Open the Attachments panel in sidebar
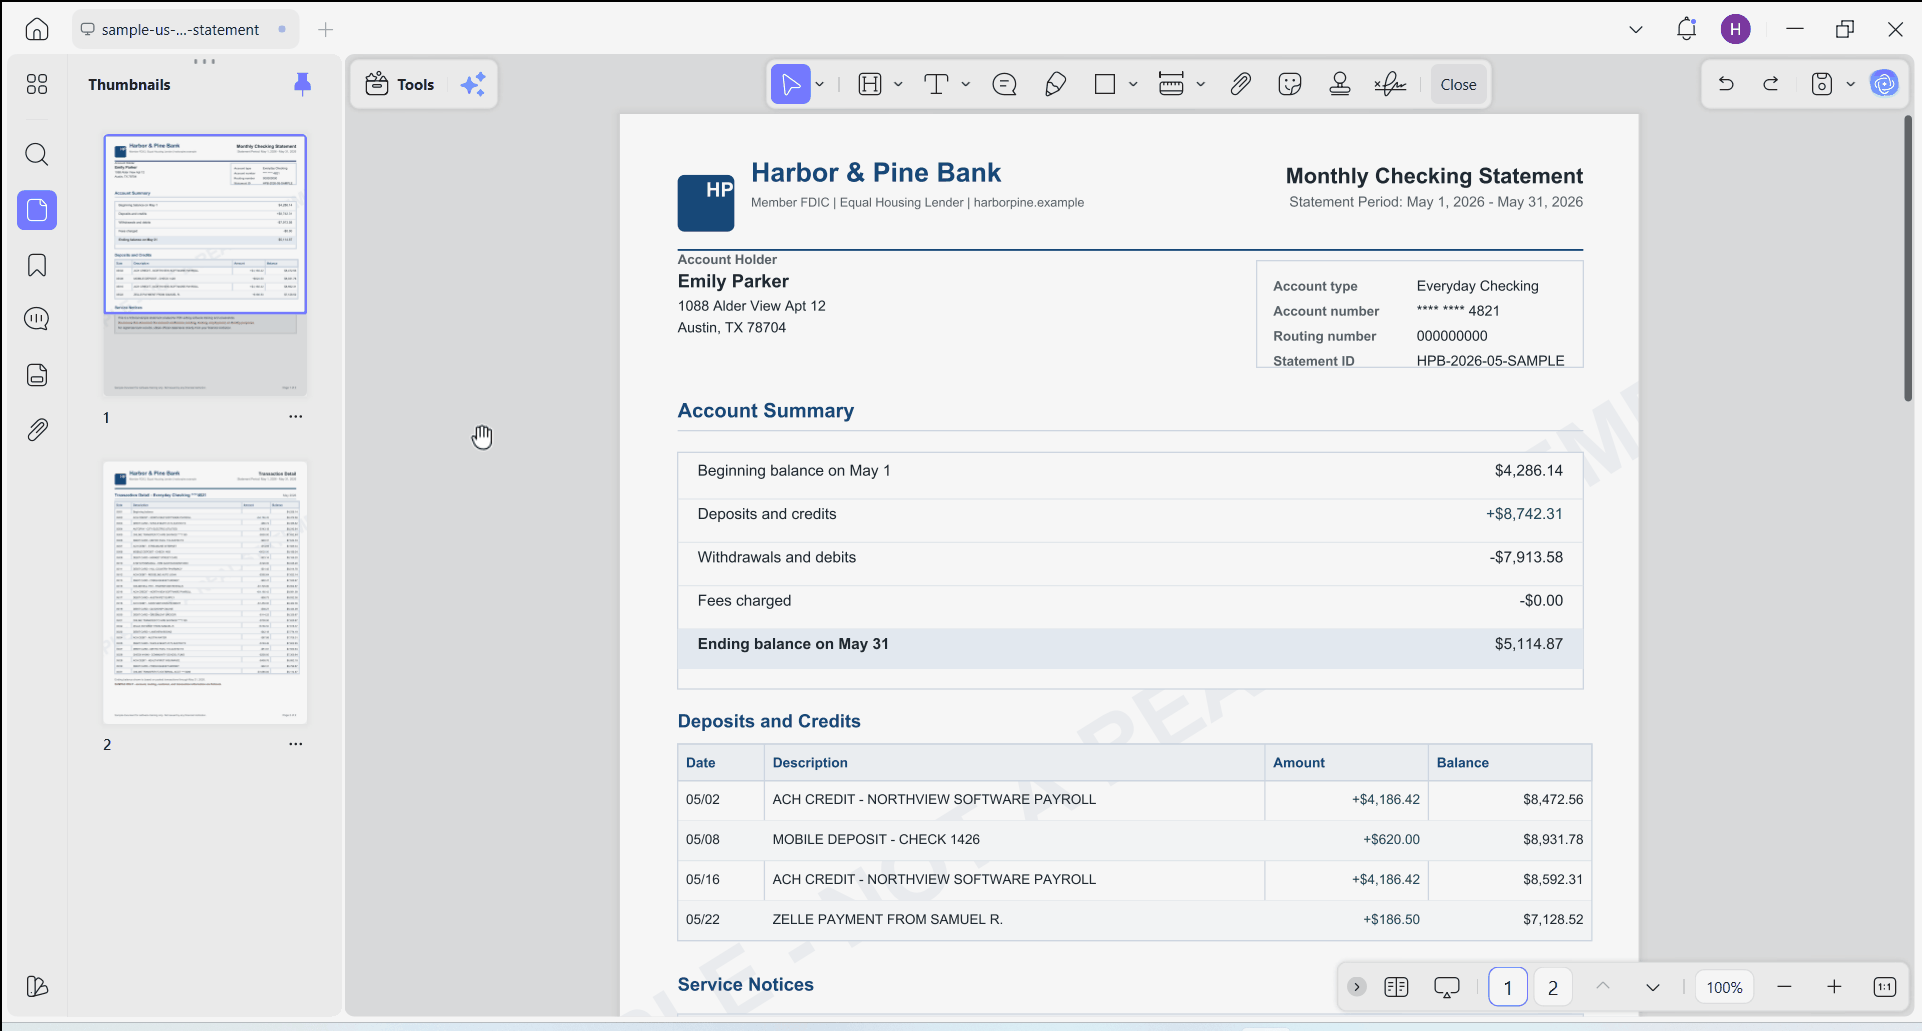Screen dimensions: 1922x1031 (x=37, y=430)
